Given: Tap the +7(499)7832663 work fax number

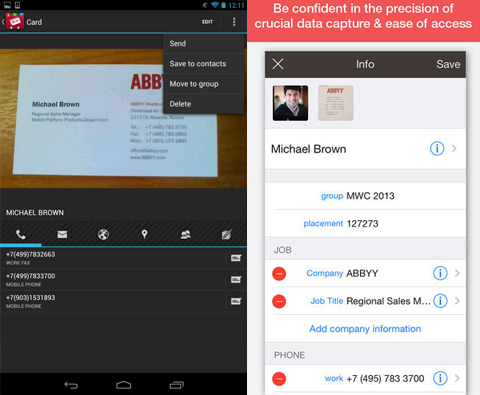Looking at the screenshot, I should pos(30,254).
